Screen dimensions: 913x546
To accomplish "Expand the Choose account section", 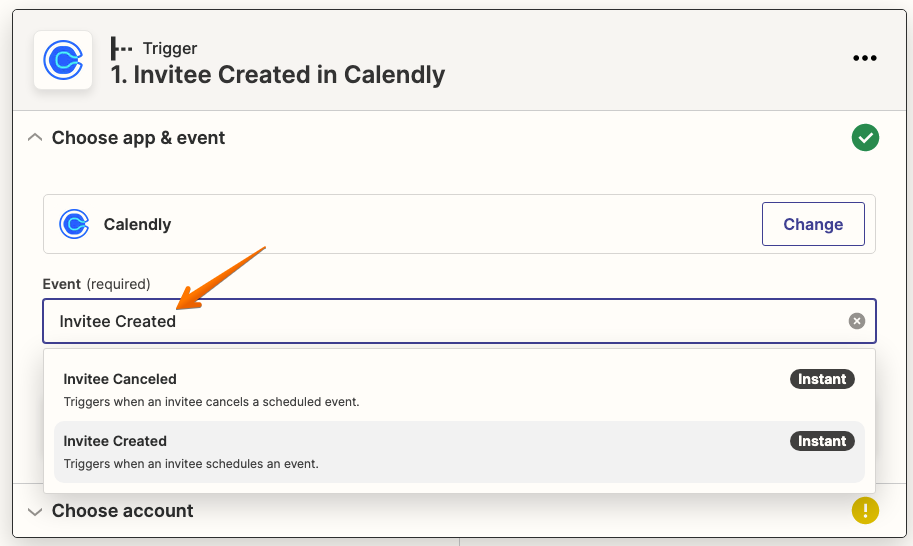I will coord(35,511).
